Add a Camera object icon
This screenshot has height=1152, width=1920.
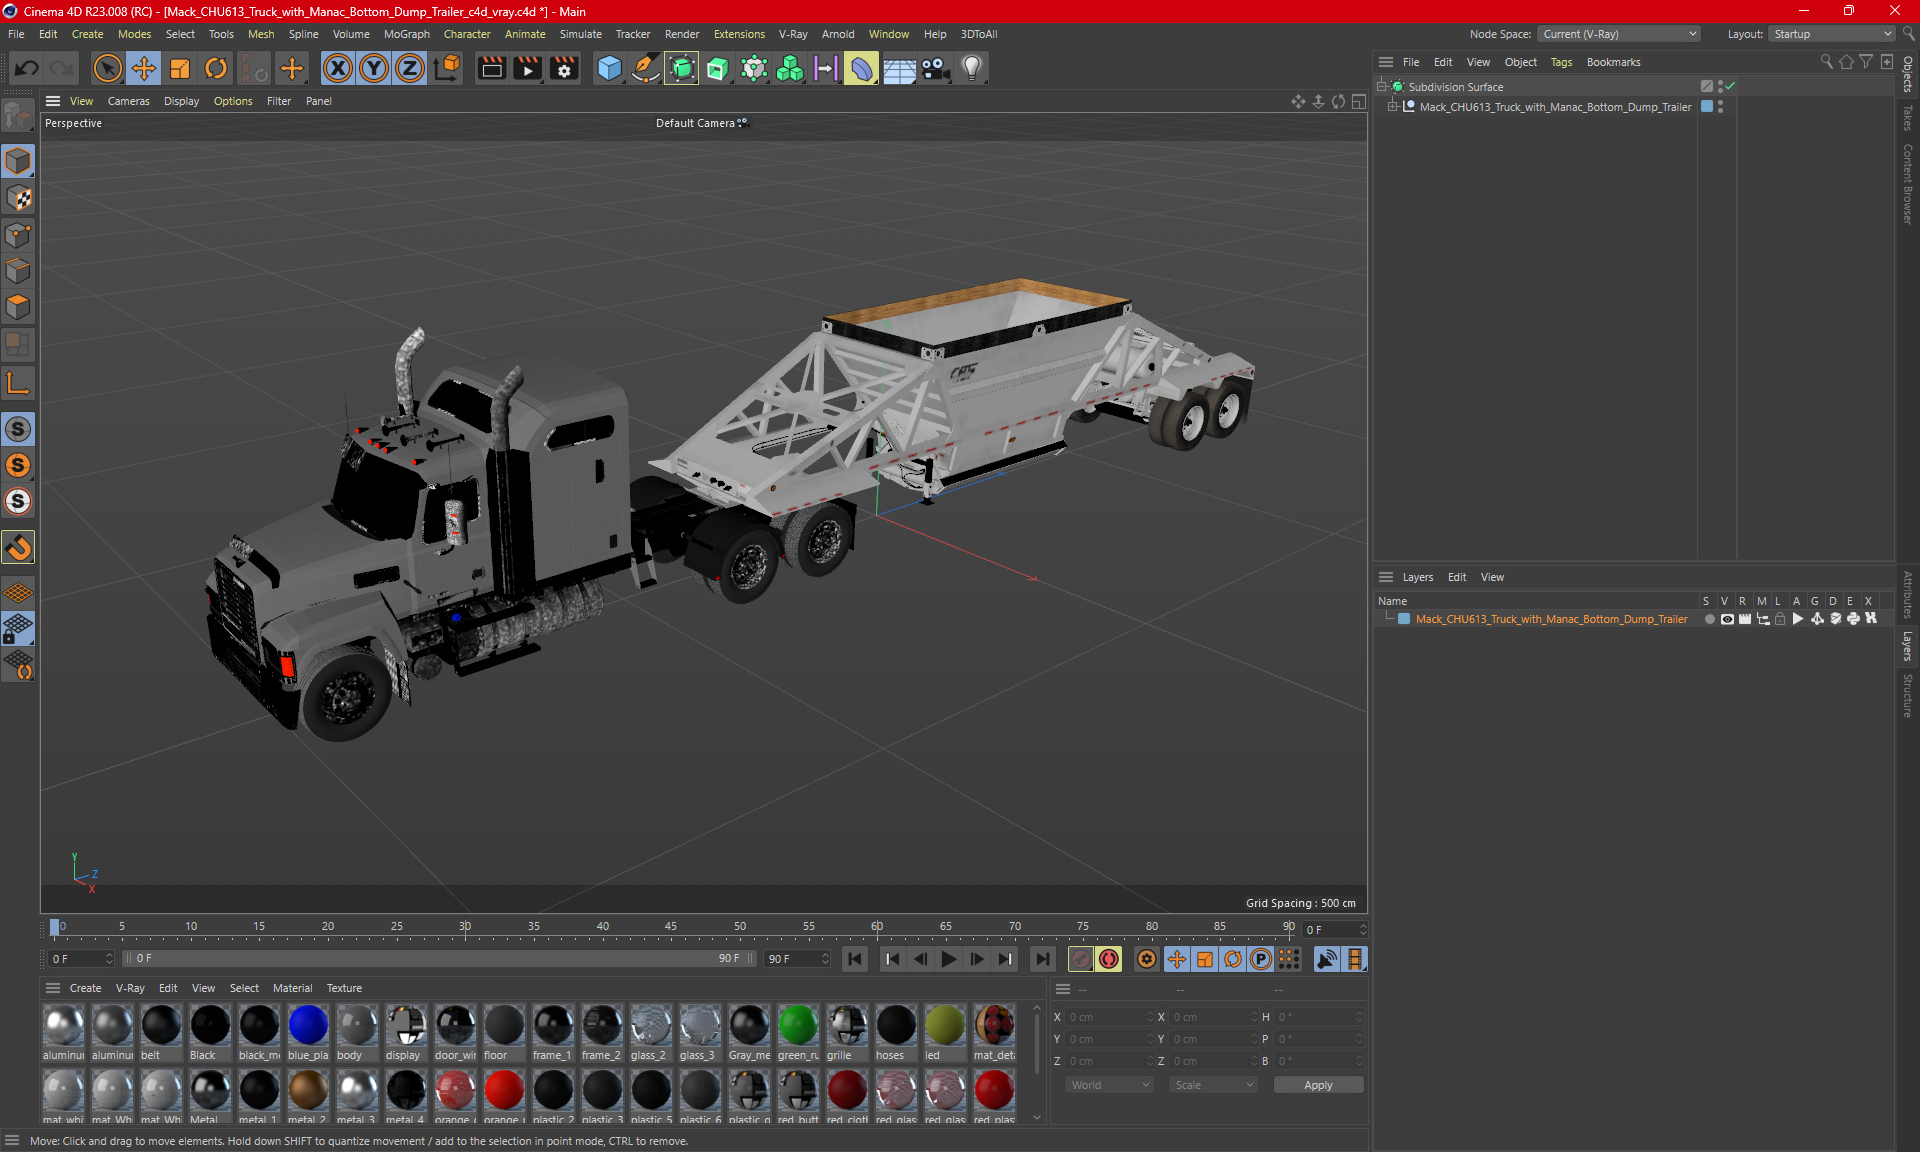(x=935, y=68)
